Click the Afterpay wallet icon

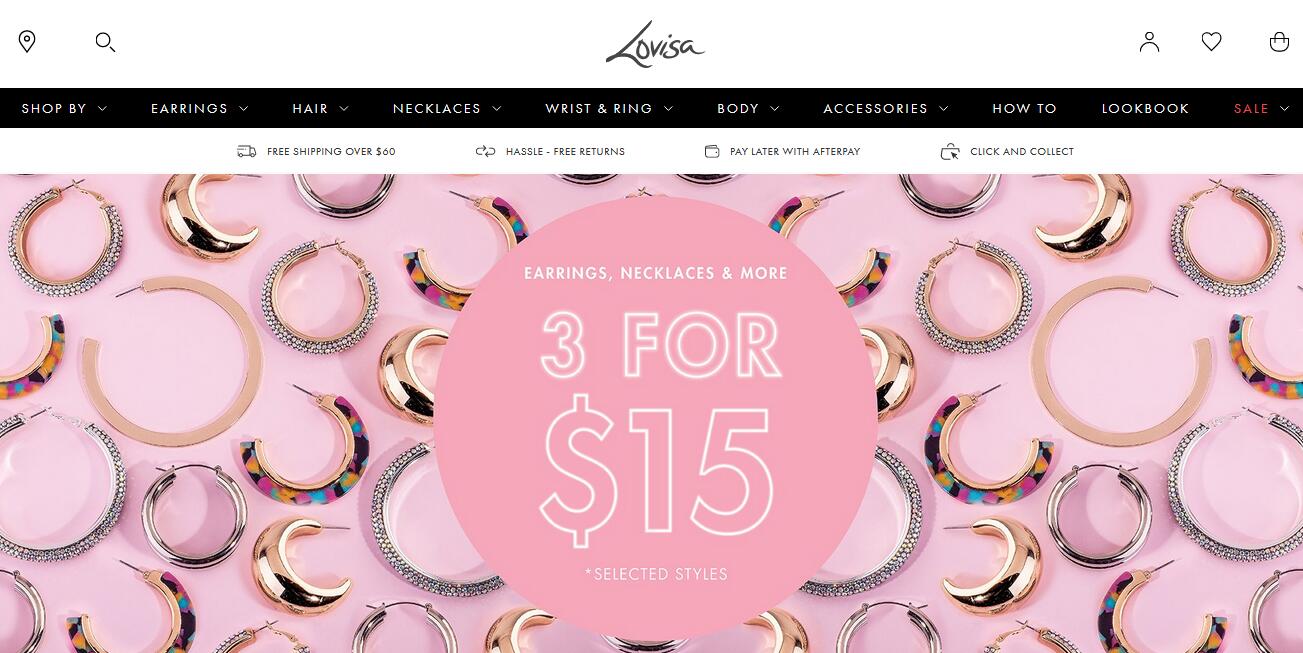pos(712,151)
